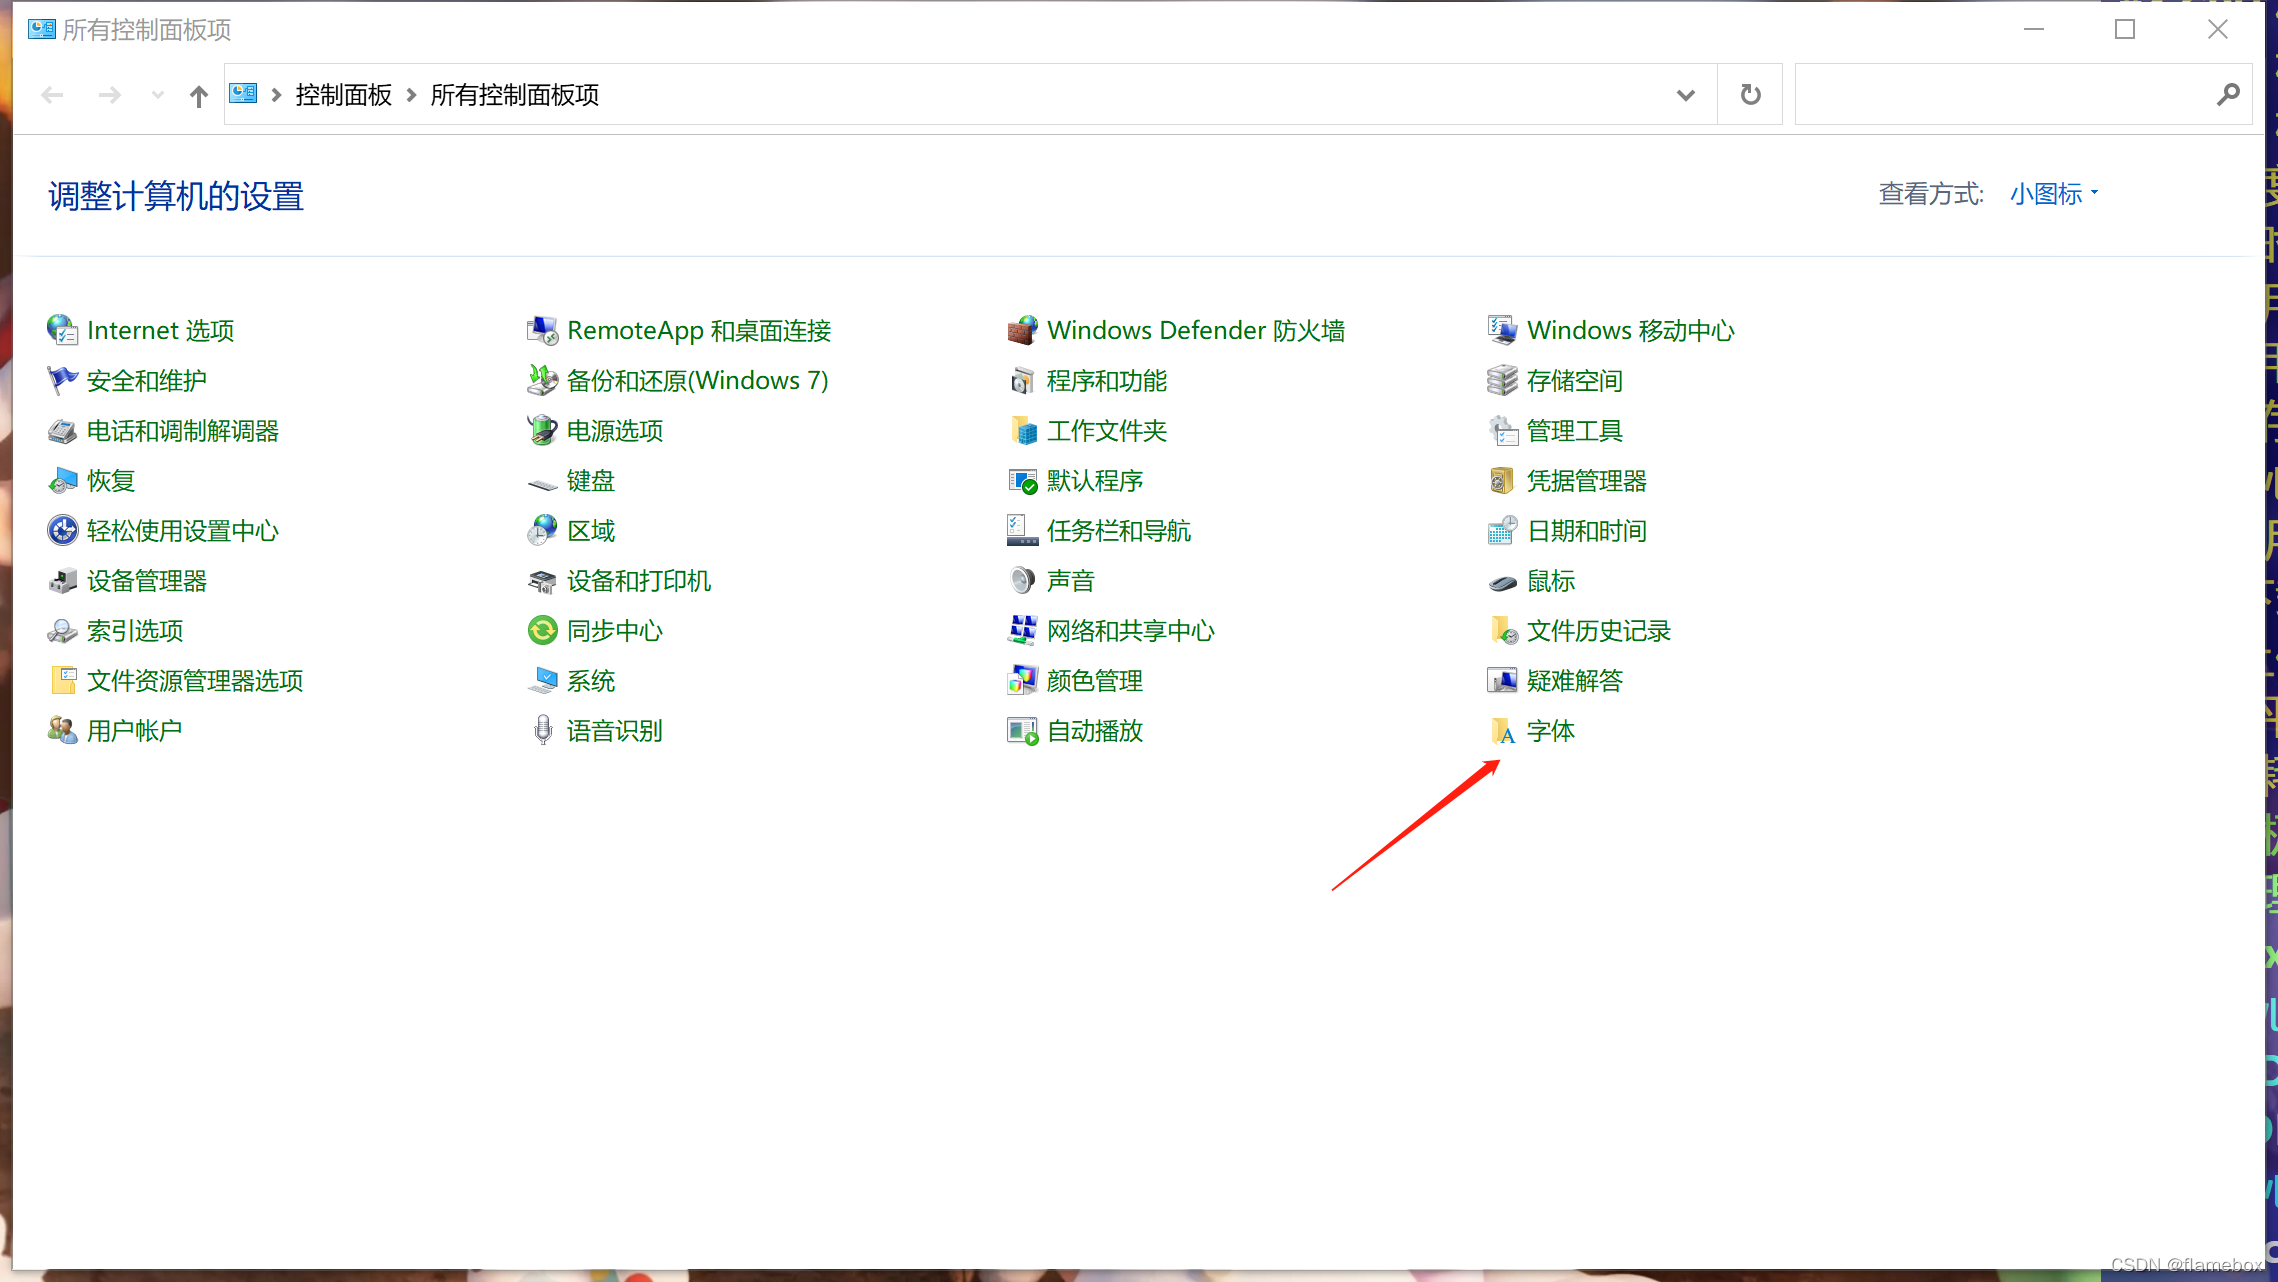This screenshot has height=1282, width=2278.
Task: Open the recent locations dropdown arrow
Action: pyautogui.click(x=157, y=95)
